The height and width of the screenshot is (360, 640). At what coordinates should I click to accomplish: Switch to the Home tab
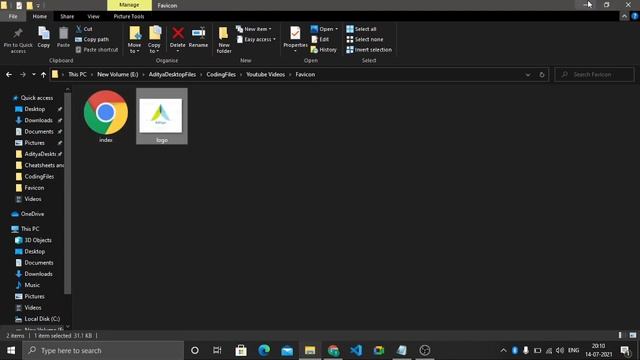click(x=40, y=16)
